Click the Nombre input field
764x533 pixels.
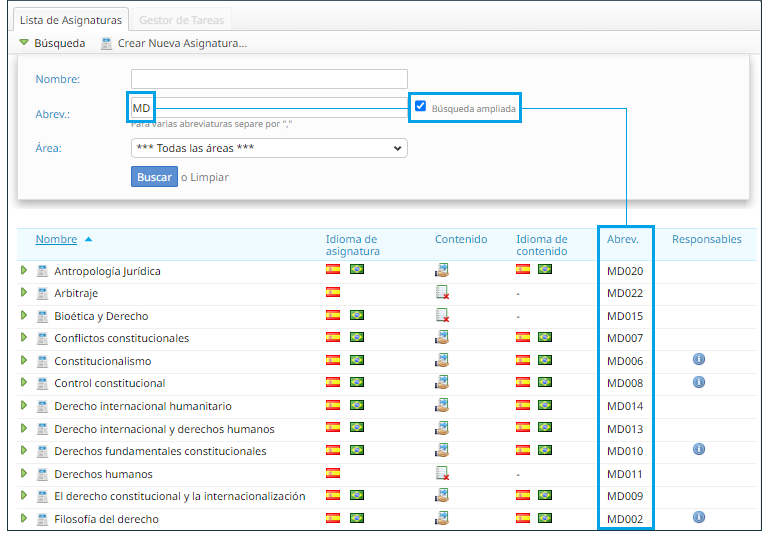coord(269,79)
